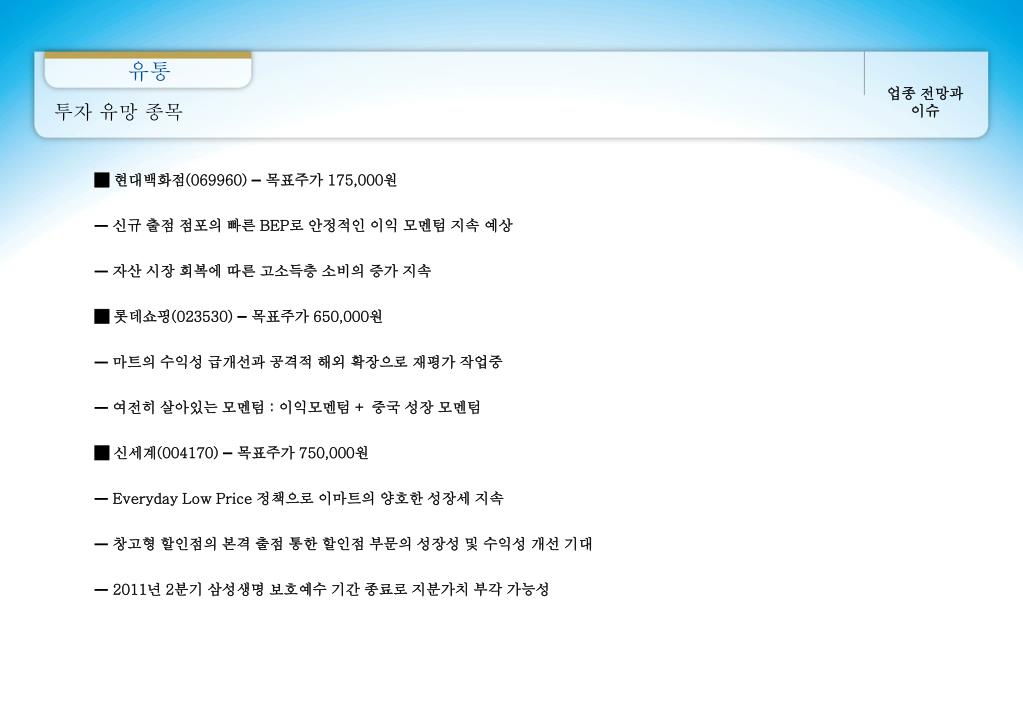Click the 창고형 할인점의 본격 출점 line
This screenshot has width=1023, height=723.
(343, 544)
